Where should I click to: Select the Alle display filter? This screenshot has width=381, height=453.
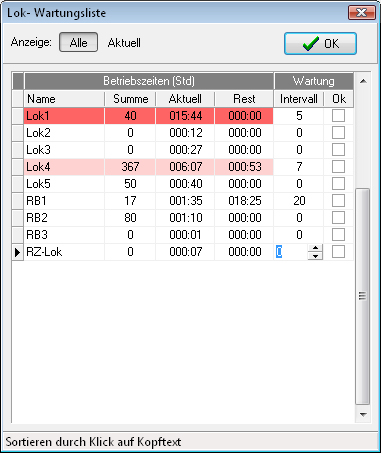(x=78, y=42)
